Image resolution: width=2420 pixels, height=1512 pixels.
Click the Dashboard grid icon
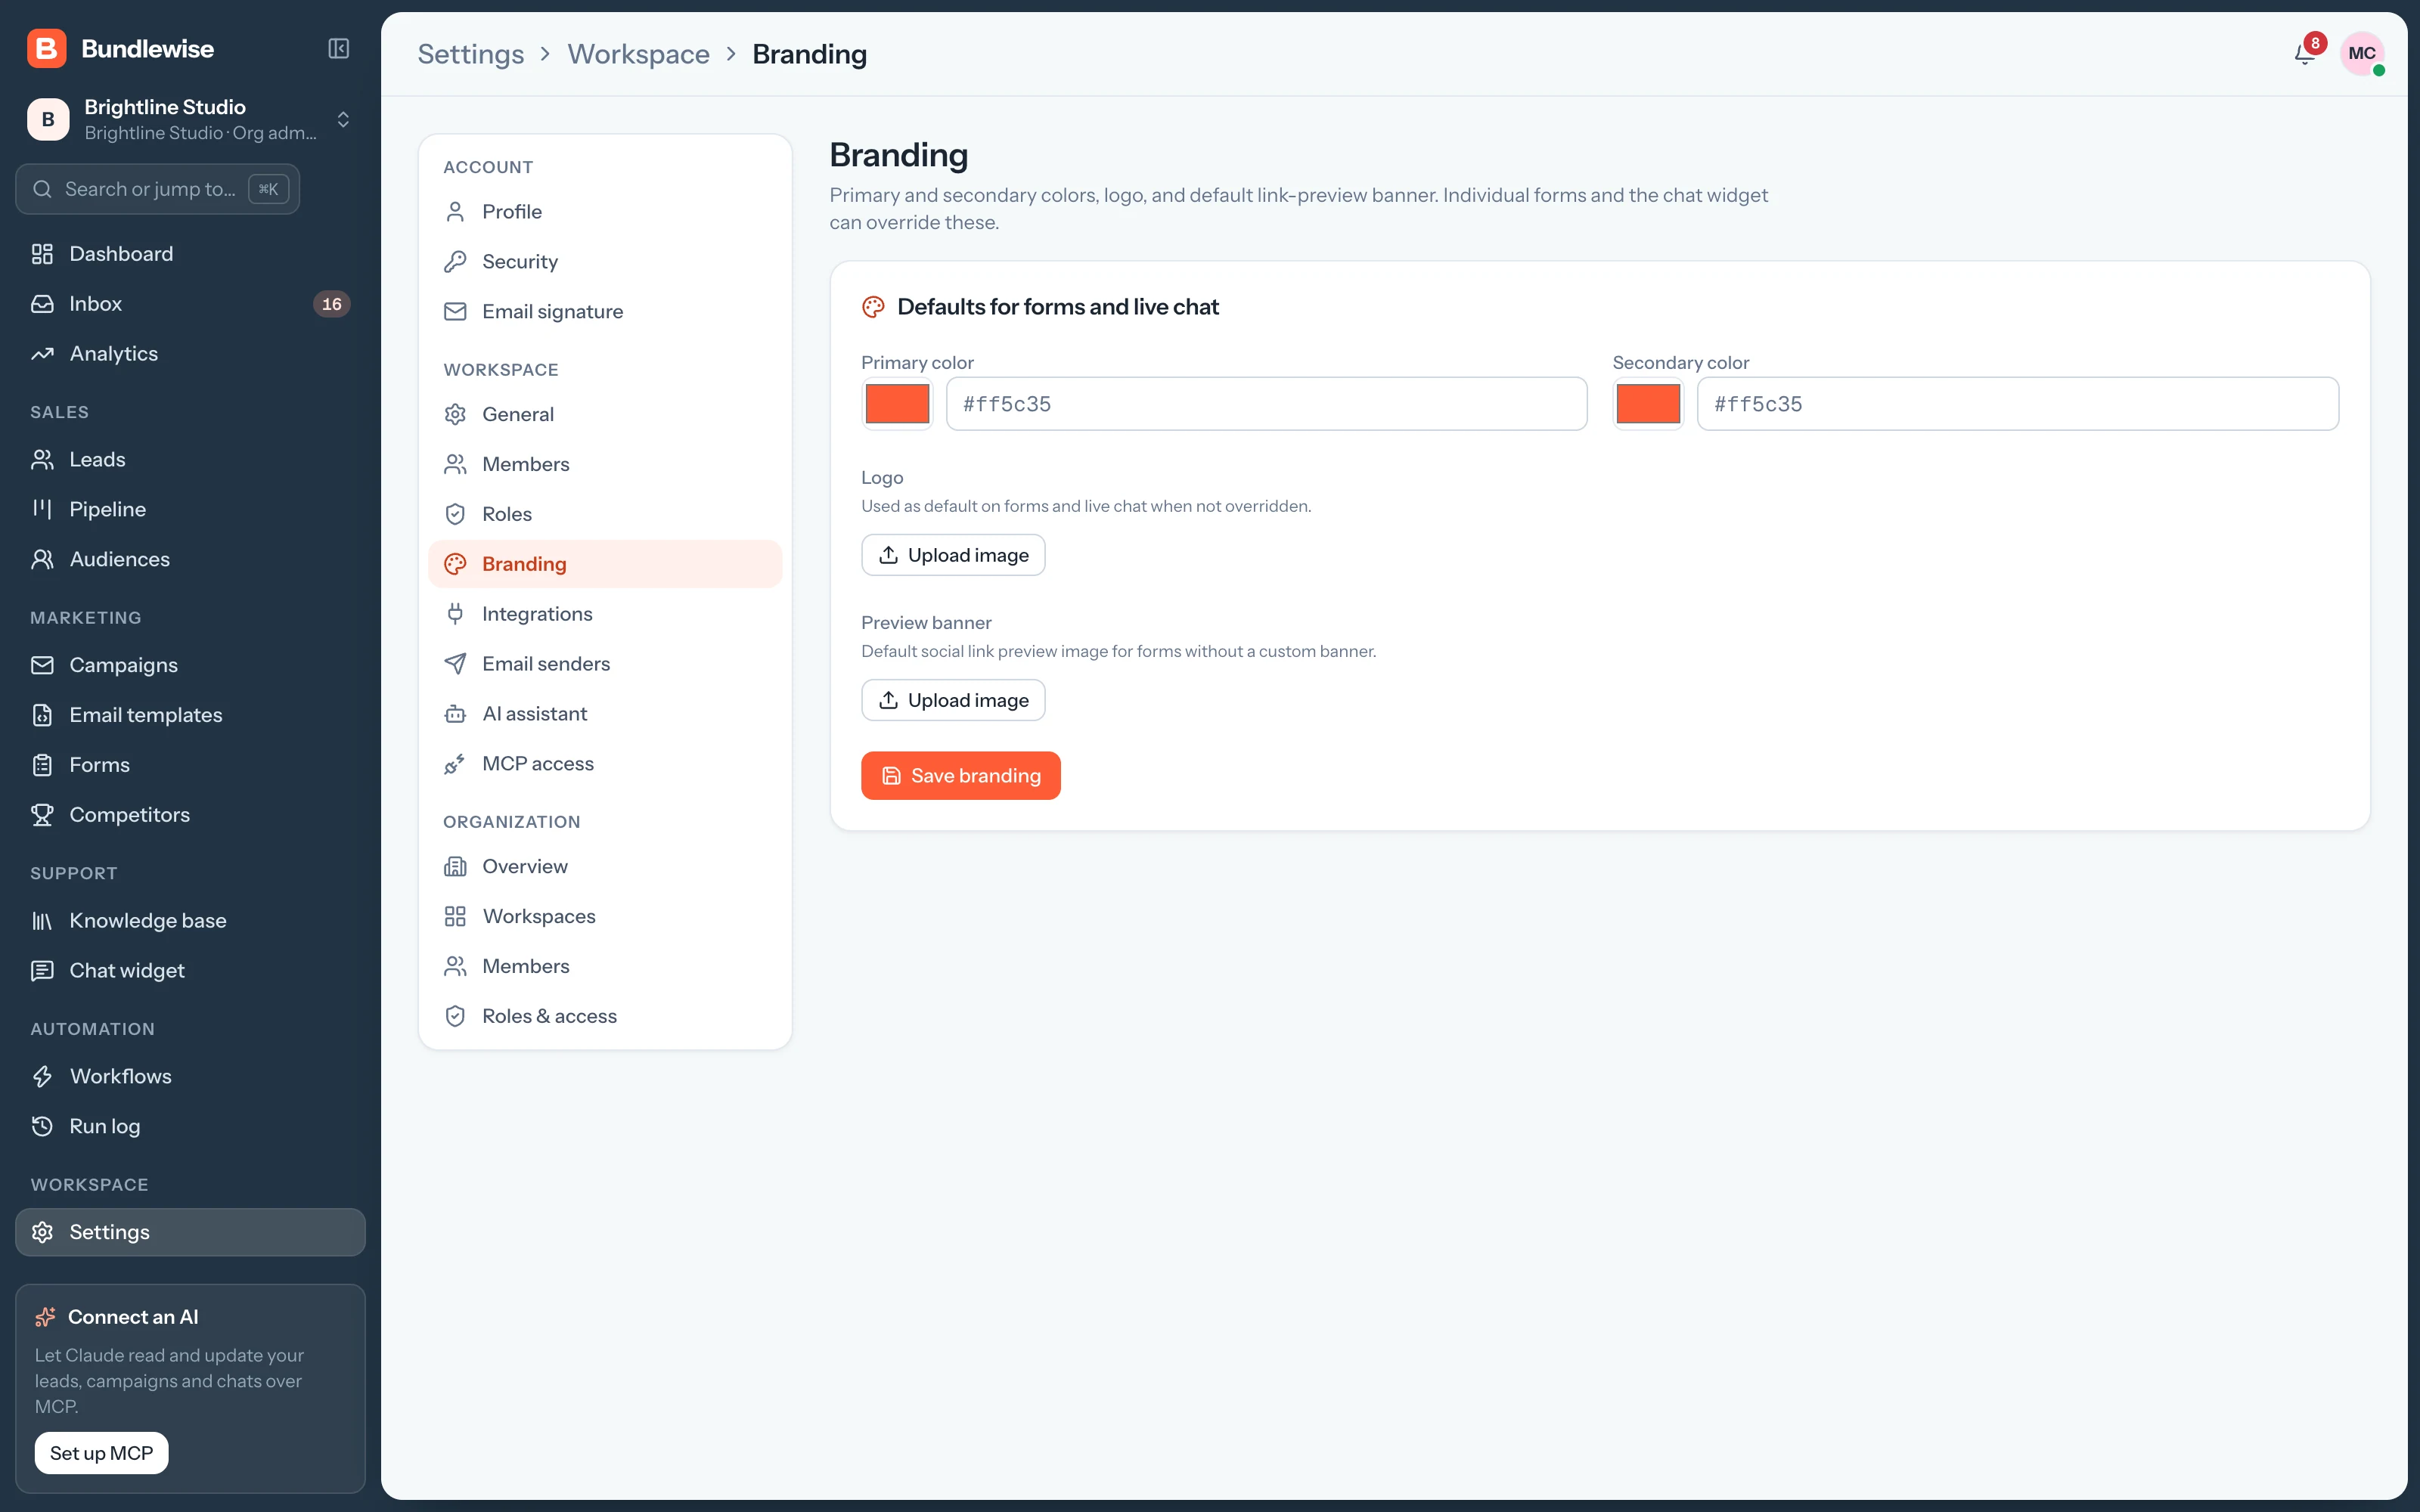tap(42, 254)
